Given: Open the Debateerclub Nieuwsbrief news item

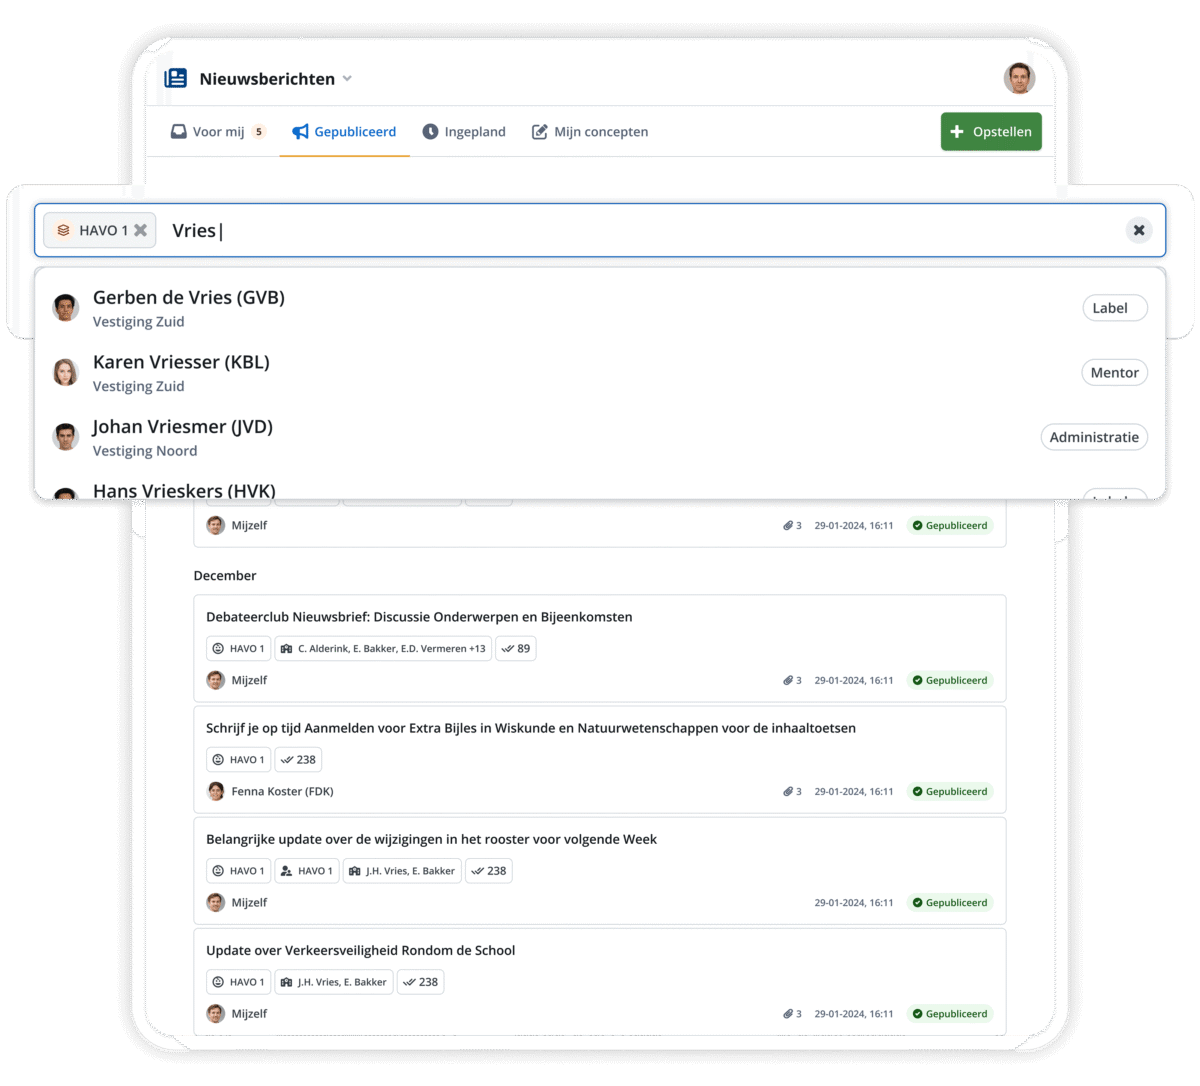Looking at the screenshot, I should pyautogui.click(x=419, y=617).
